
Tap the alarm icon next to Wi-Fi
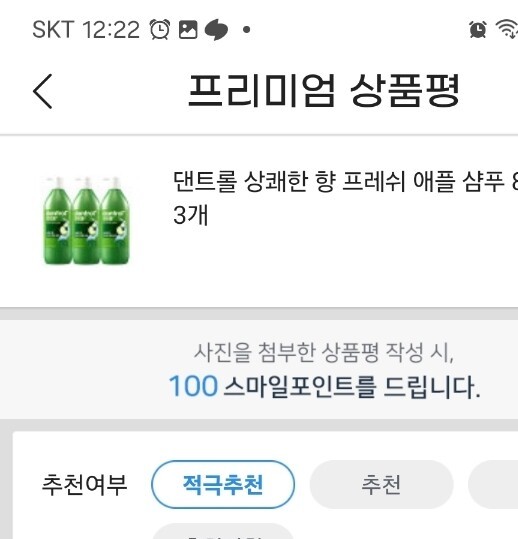[478, 29]
